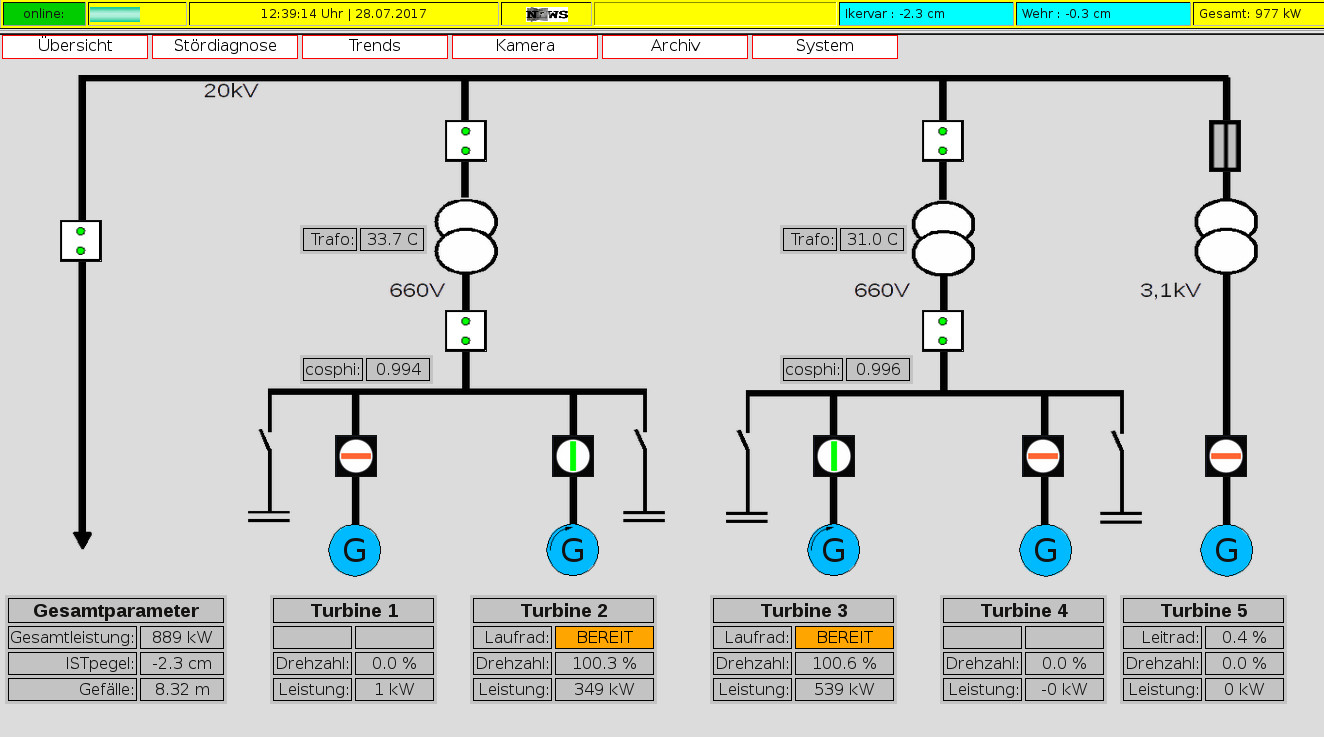Screen dimensions: 1324x737
Task: Select Turbine 4 generator circle
Action: pyautogui.click(x=1045, y=550)
